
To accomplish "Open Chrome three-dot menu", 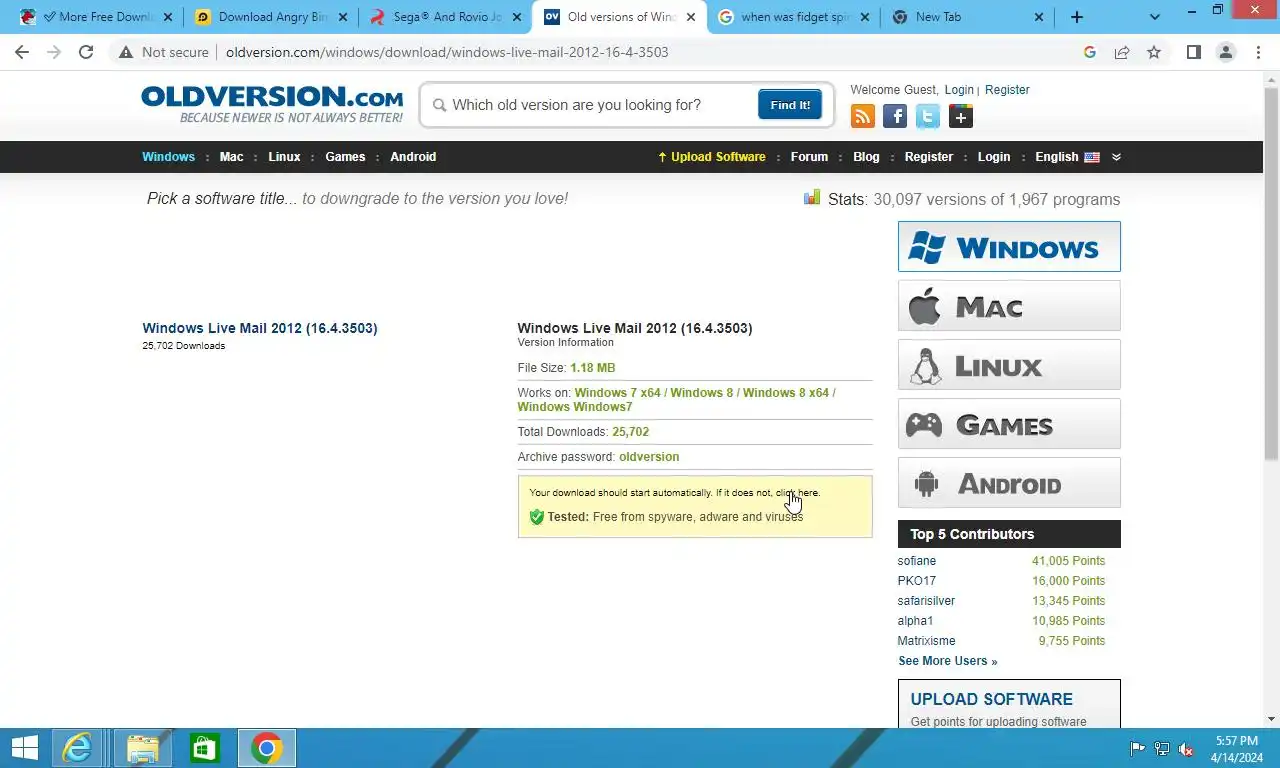I will [x=1258, y=52].
